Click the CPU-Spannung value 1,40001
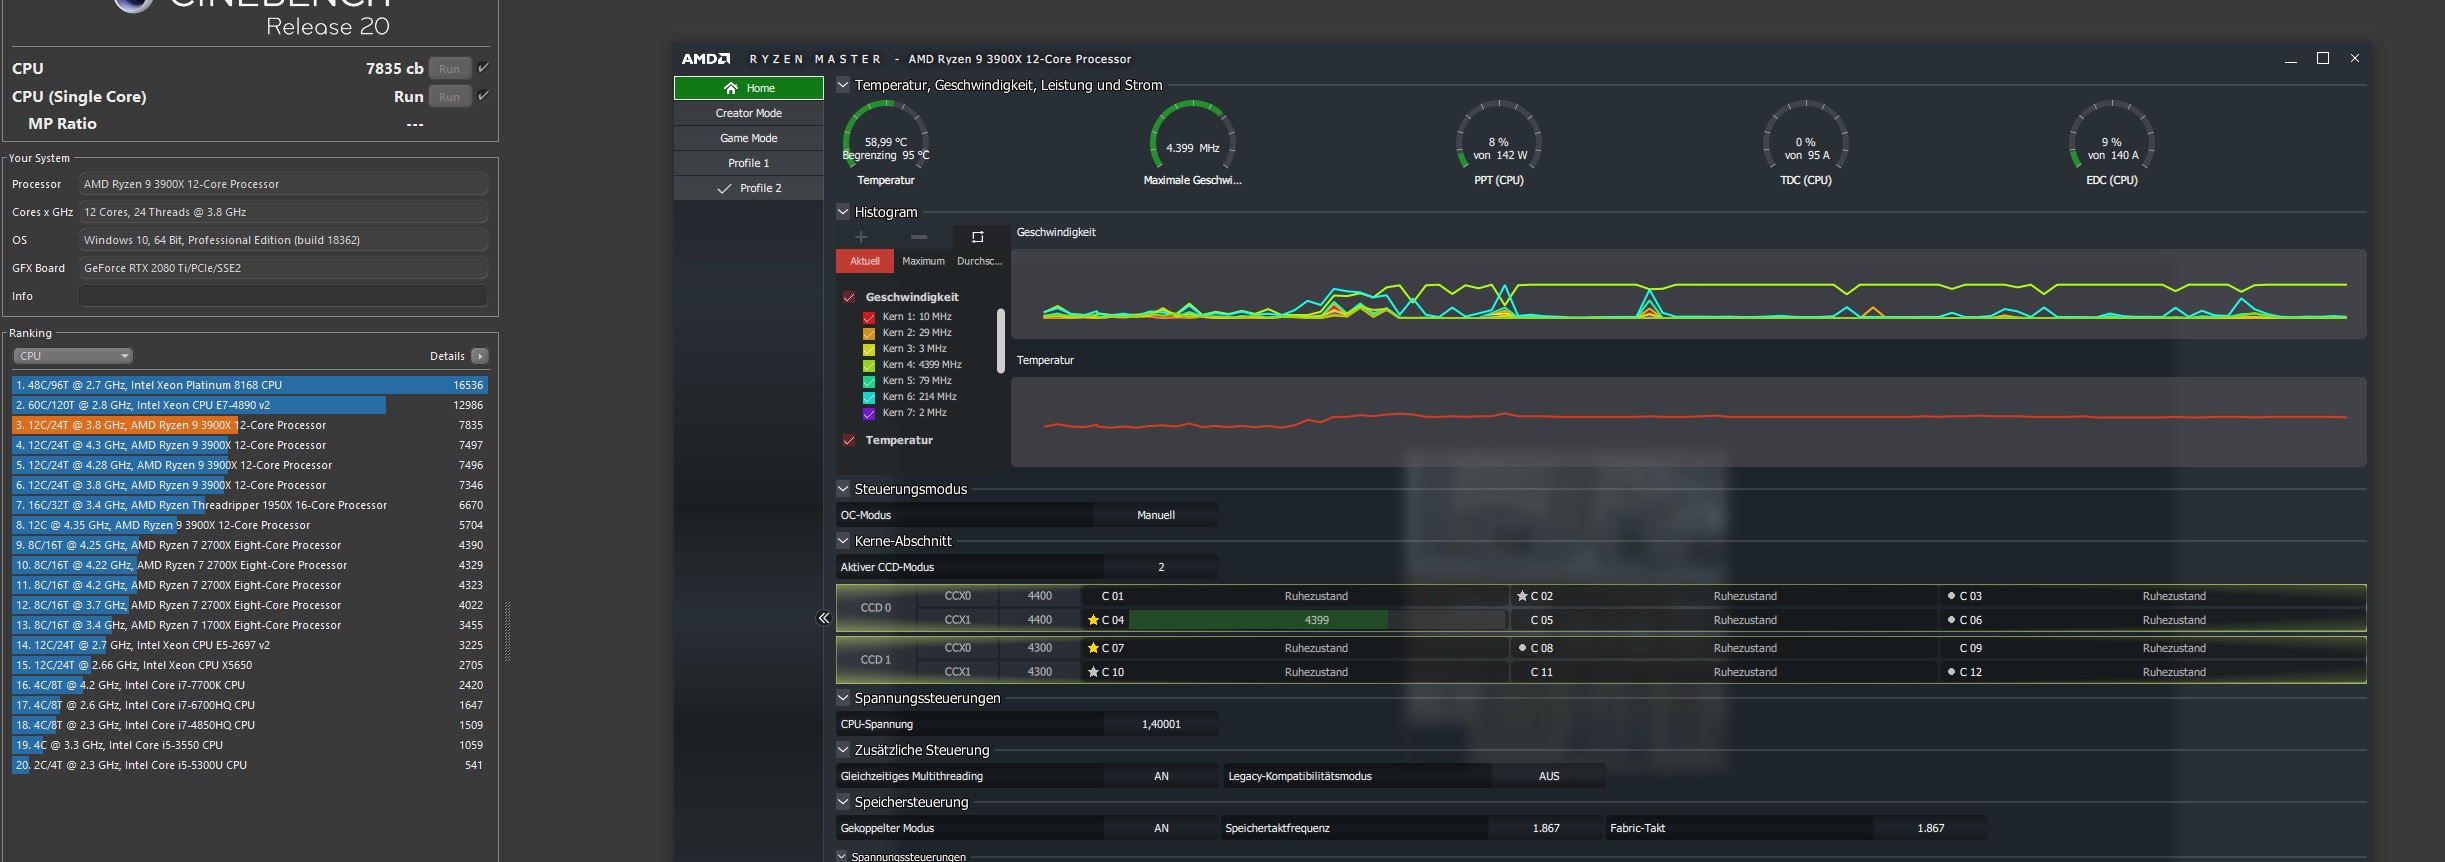 1161,724
